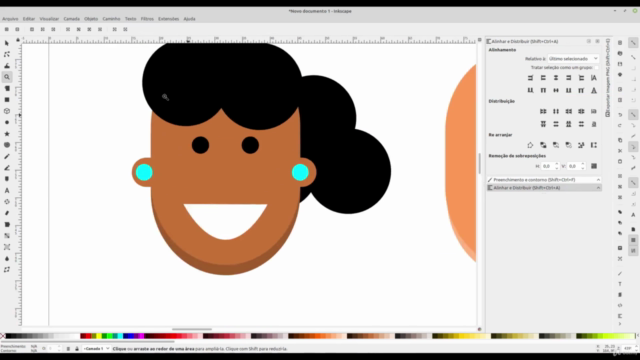Click the horizontal canvas scrollbar
The width and height of the screenshot is (640, 360).
192,329
